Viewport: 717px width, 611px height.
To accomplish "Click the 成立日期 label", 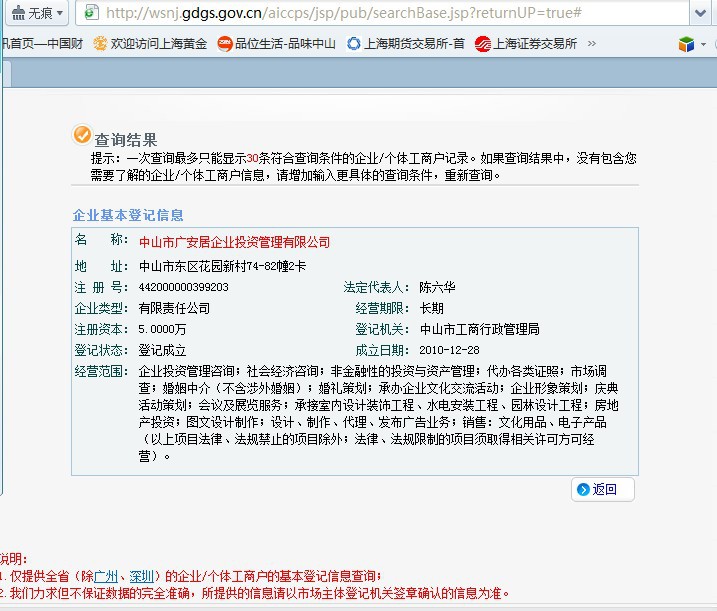I will click(x=382, y=350).
